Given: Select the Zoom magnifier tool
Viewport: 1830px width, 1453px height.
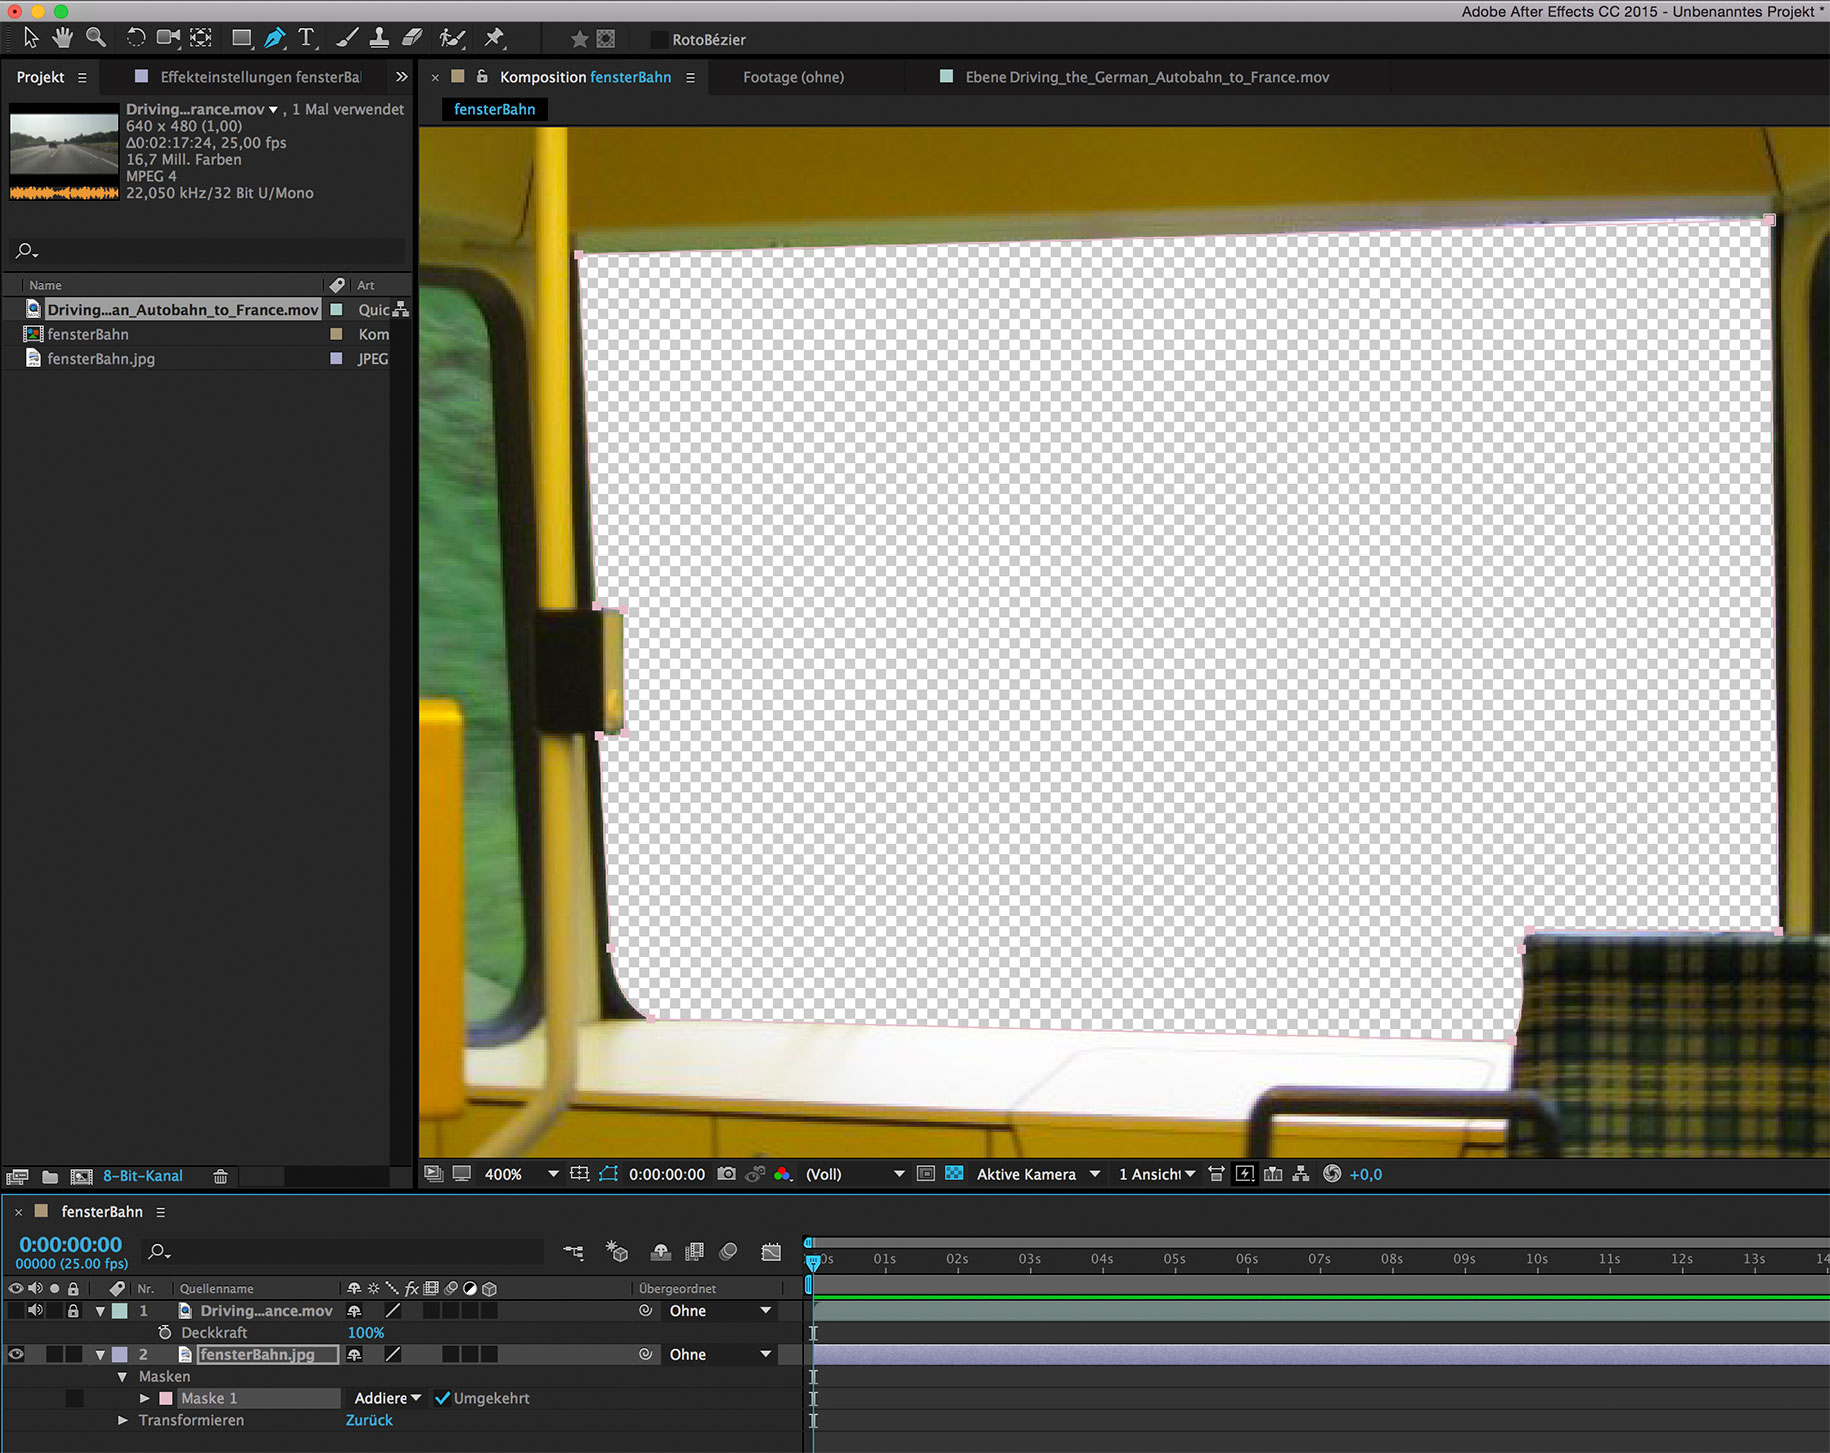Looking at the screenshot, I should 96,38.
